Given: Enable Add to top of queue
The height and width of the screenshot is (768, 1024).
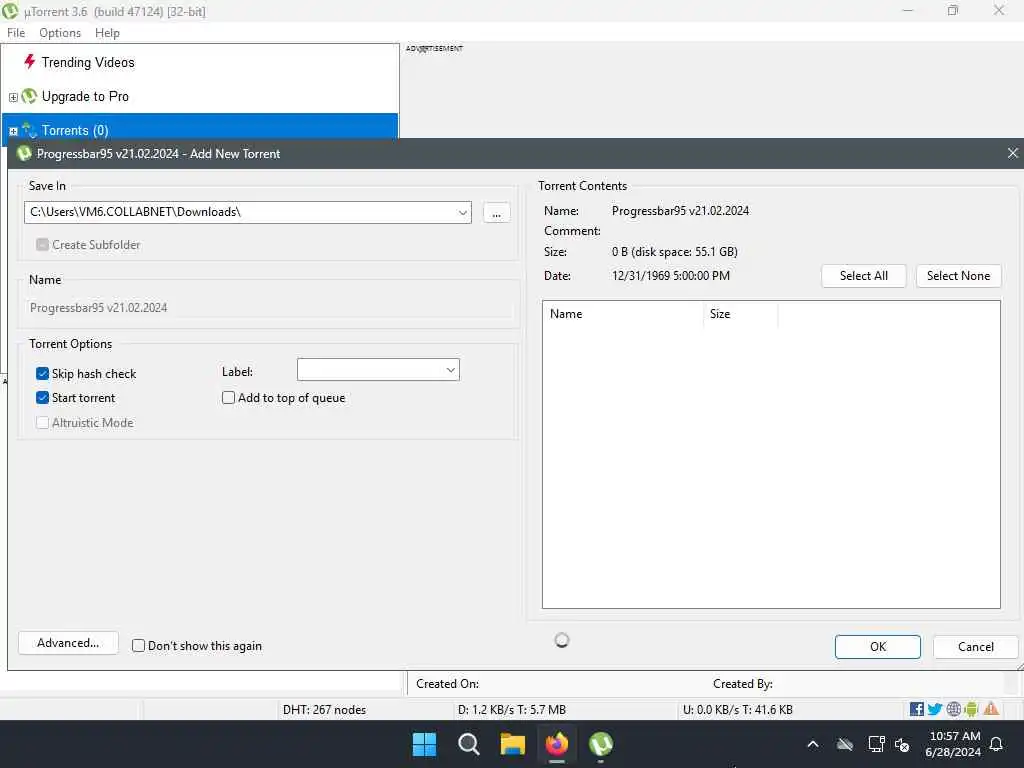Looking at the screenshot, I should [229, 398].
